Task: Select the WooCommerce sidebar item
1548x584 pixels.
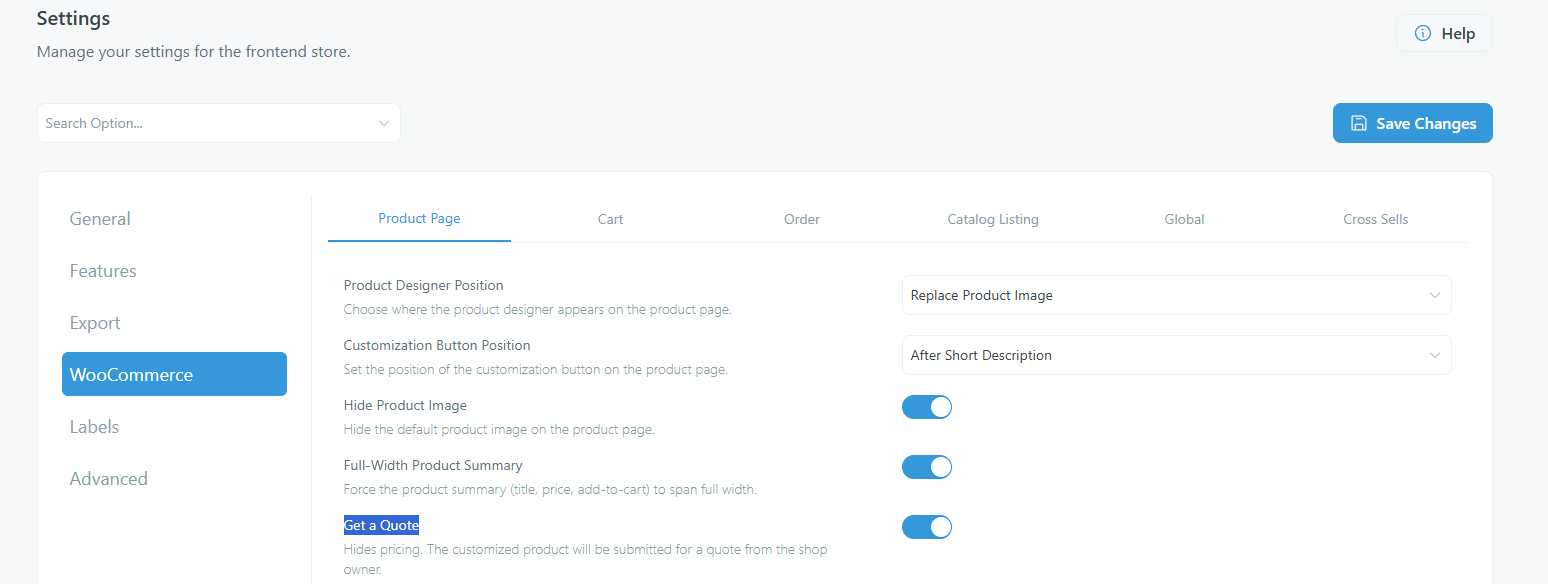Action: point(174,375)
